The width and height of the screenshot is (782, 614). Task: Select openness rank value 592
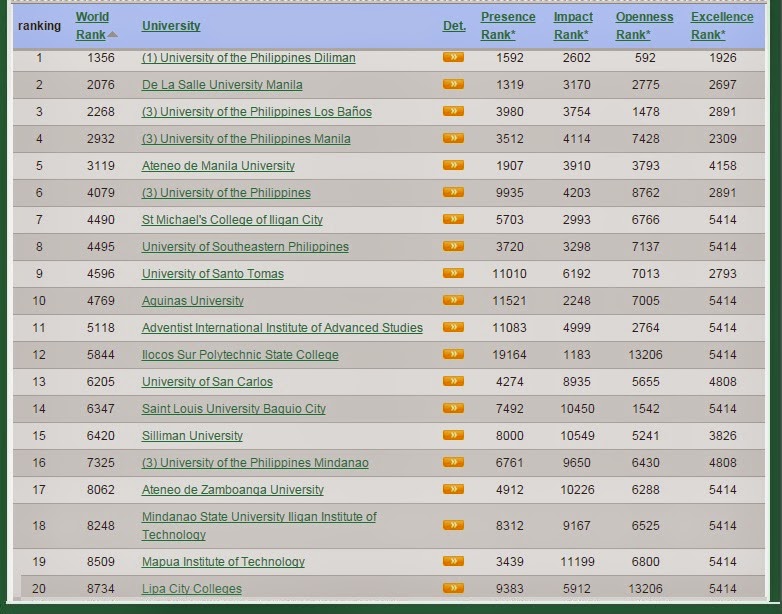click(645, 58)
